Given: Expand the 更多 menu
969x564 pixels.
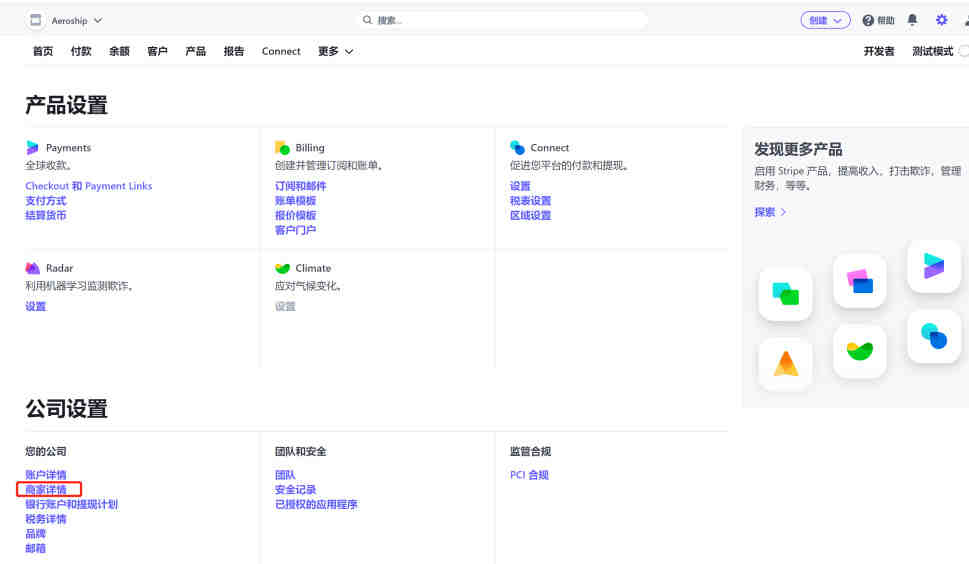Looking at the screenshot, I should (336, 51).
